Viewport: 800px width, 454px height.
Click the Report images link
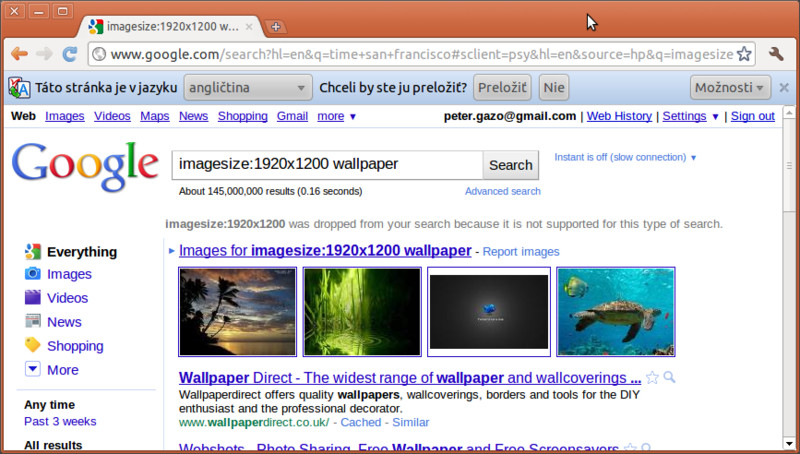click(x=521, y=252)
